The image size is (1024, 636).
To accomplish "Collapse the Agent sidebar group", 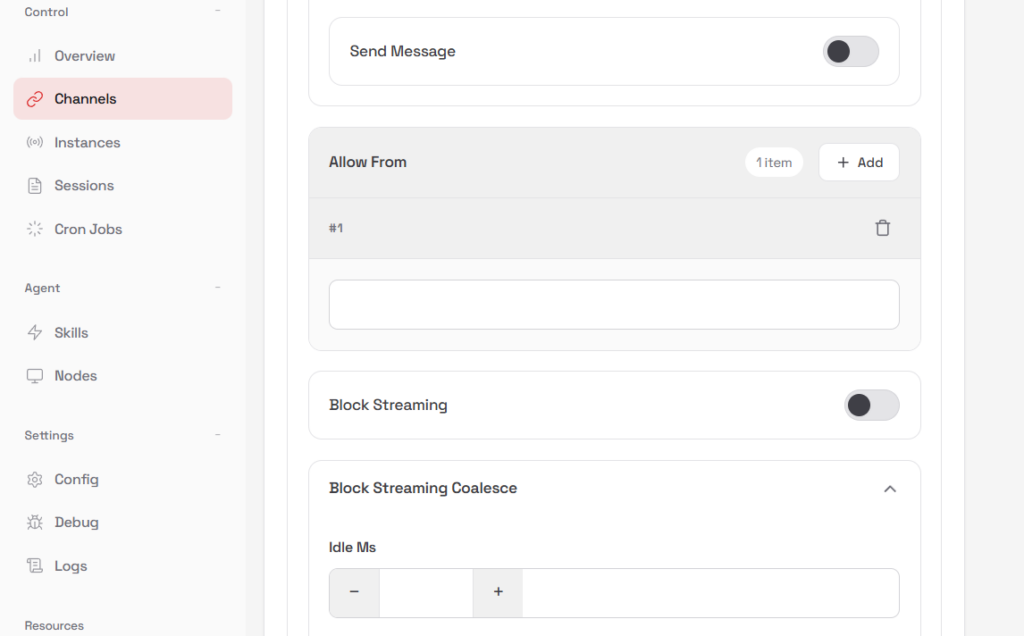I will (218, 288).
